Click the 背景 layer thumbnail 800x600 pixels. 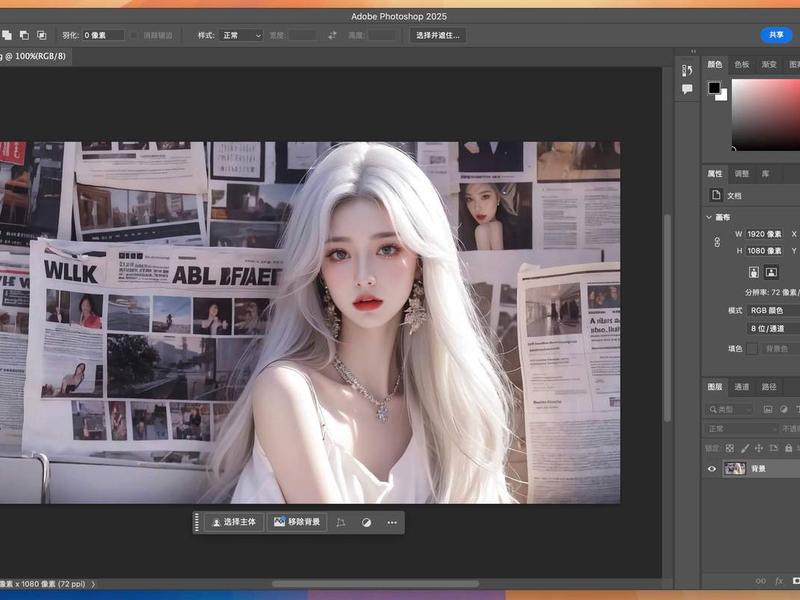click(x=735, y=468)
